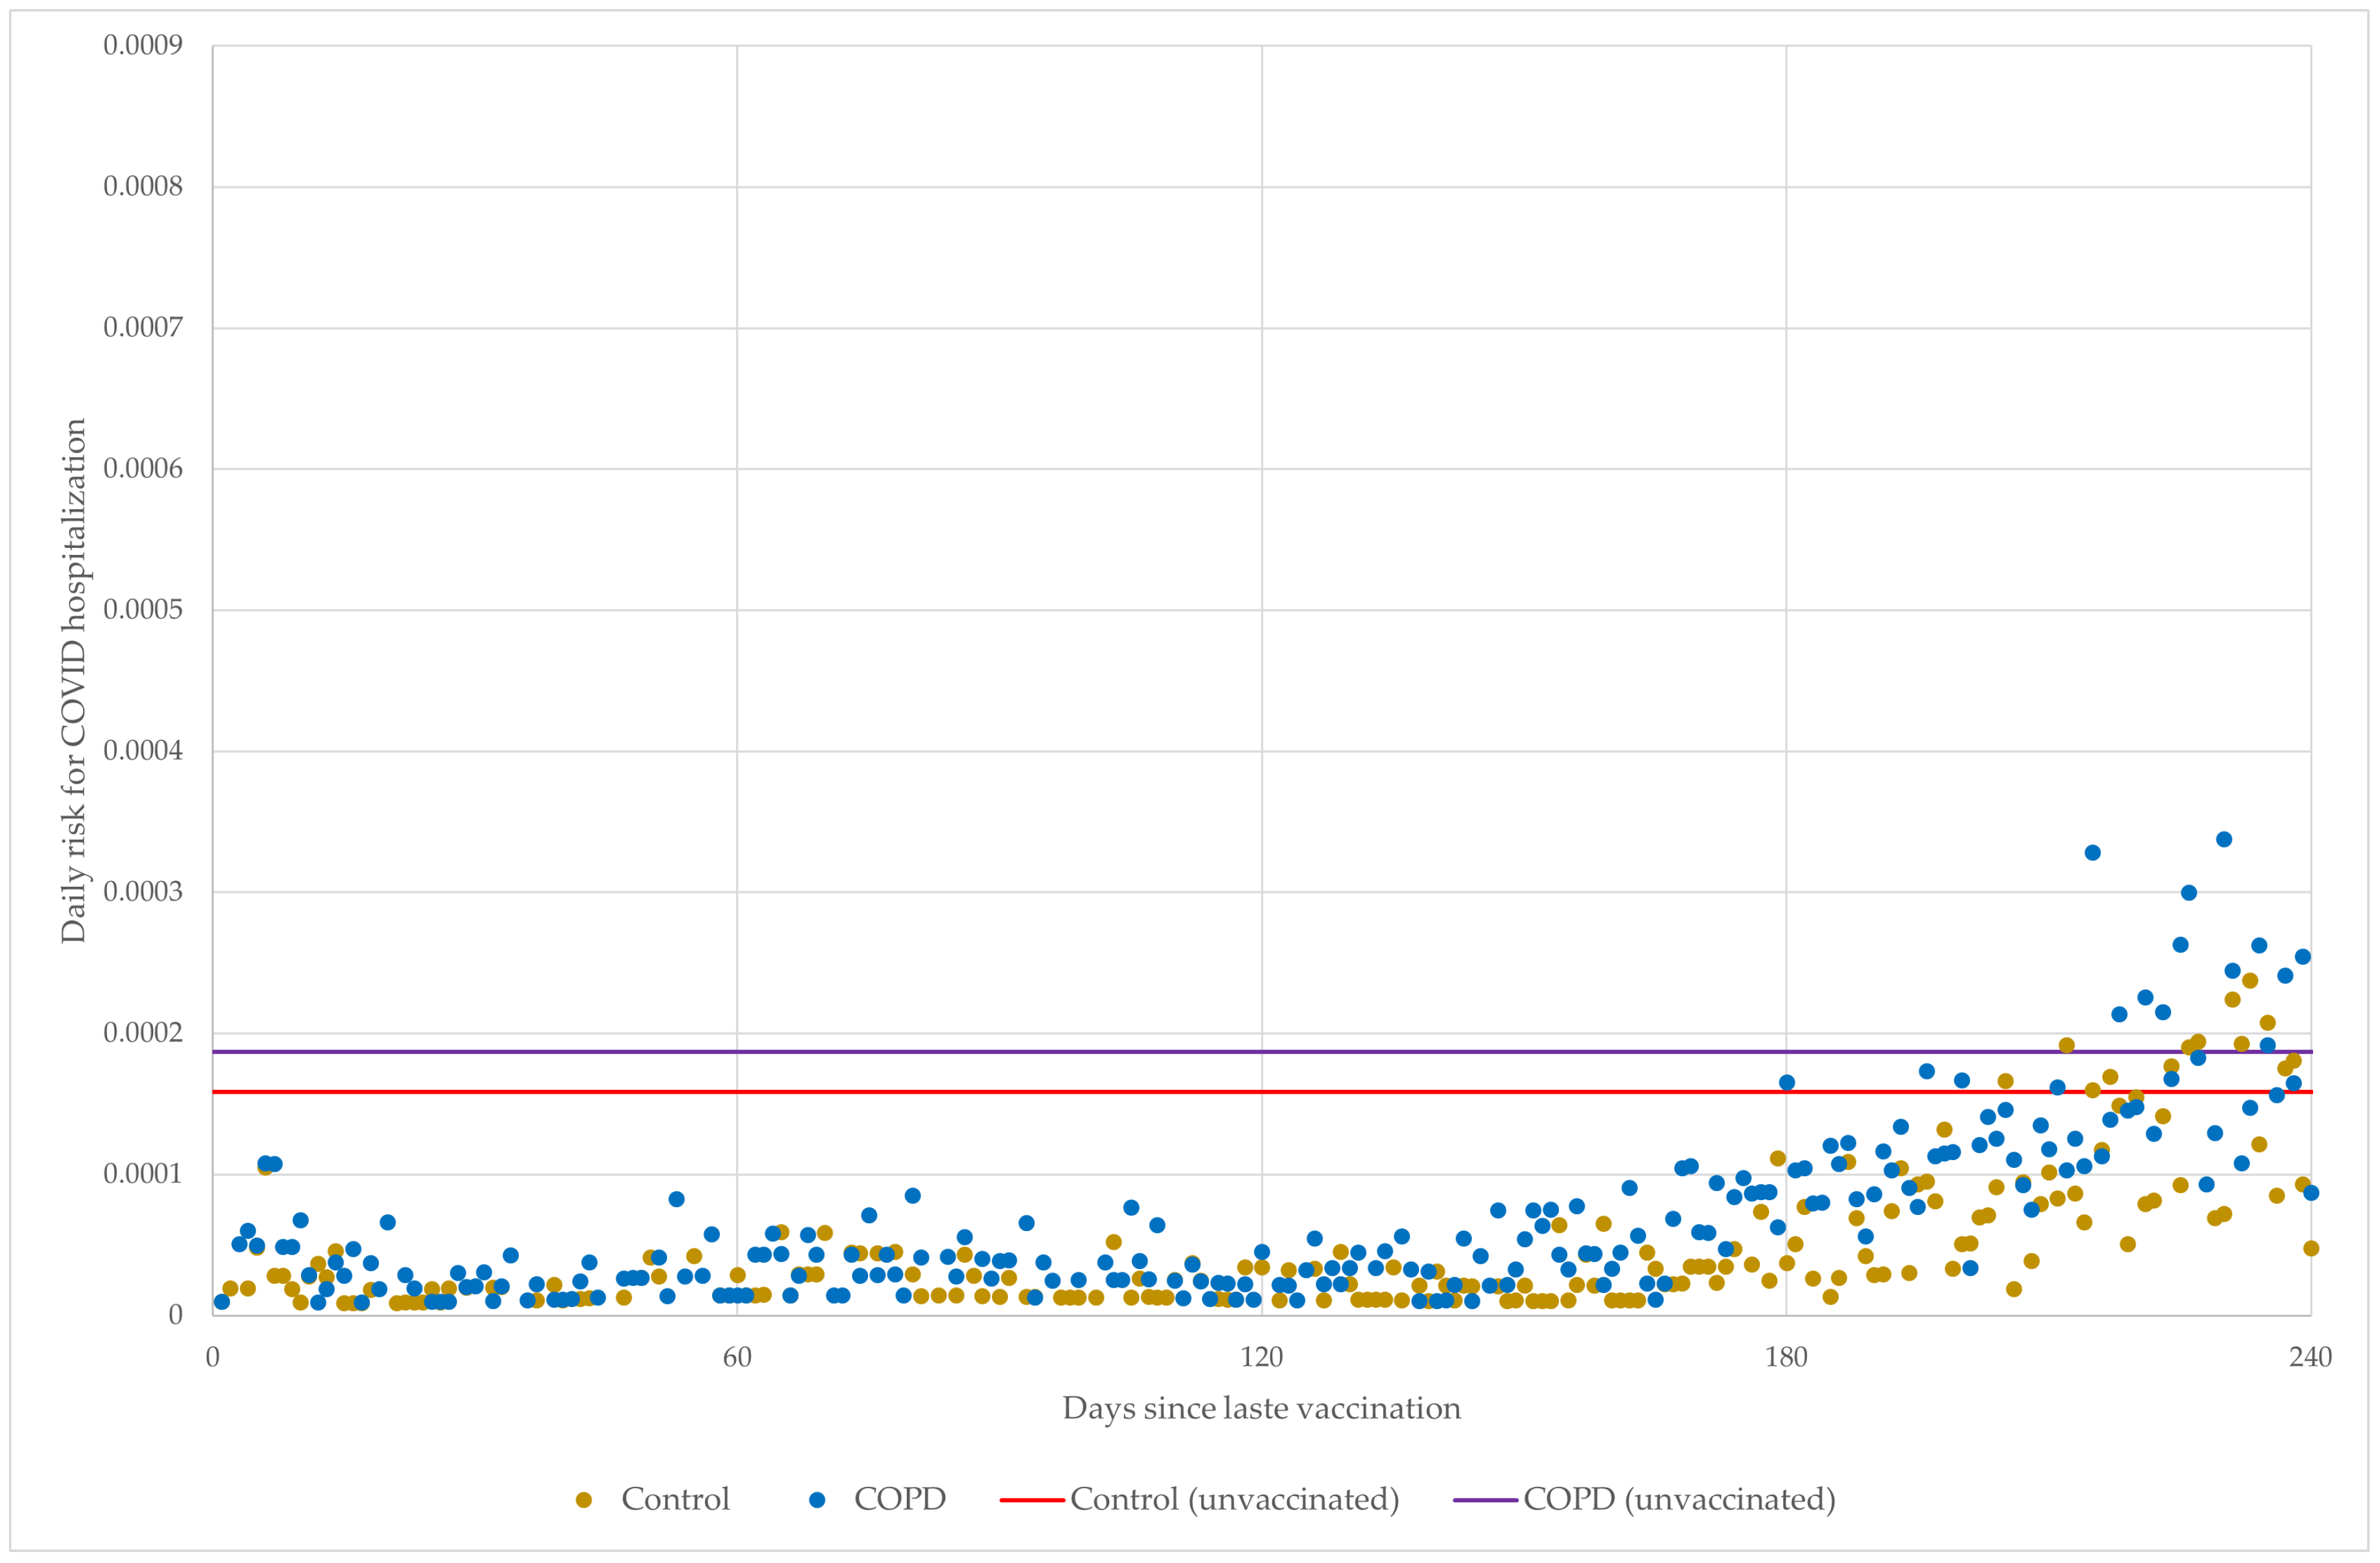2380x1563 pixels.
Task: Select the COPD (unvaccinated) legend text
Action: tap(1679, 1499)
